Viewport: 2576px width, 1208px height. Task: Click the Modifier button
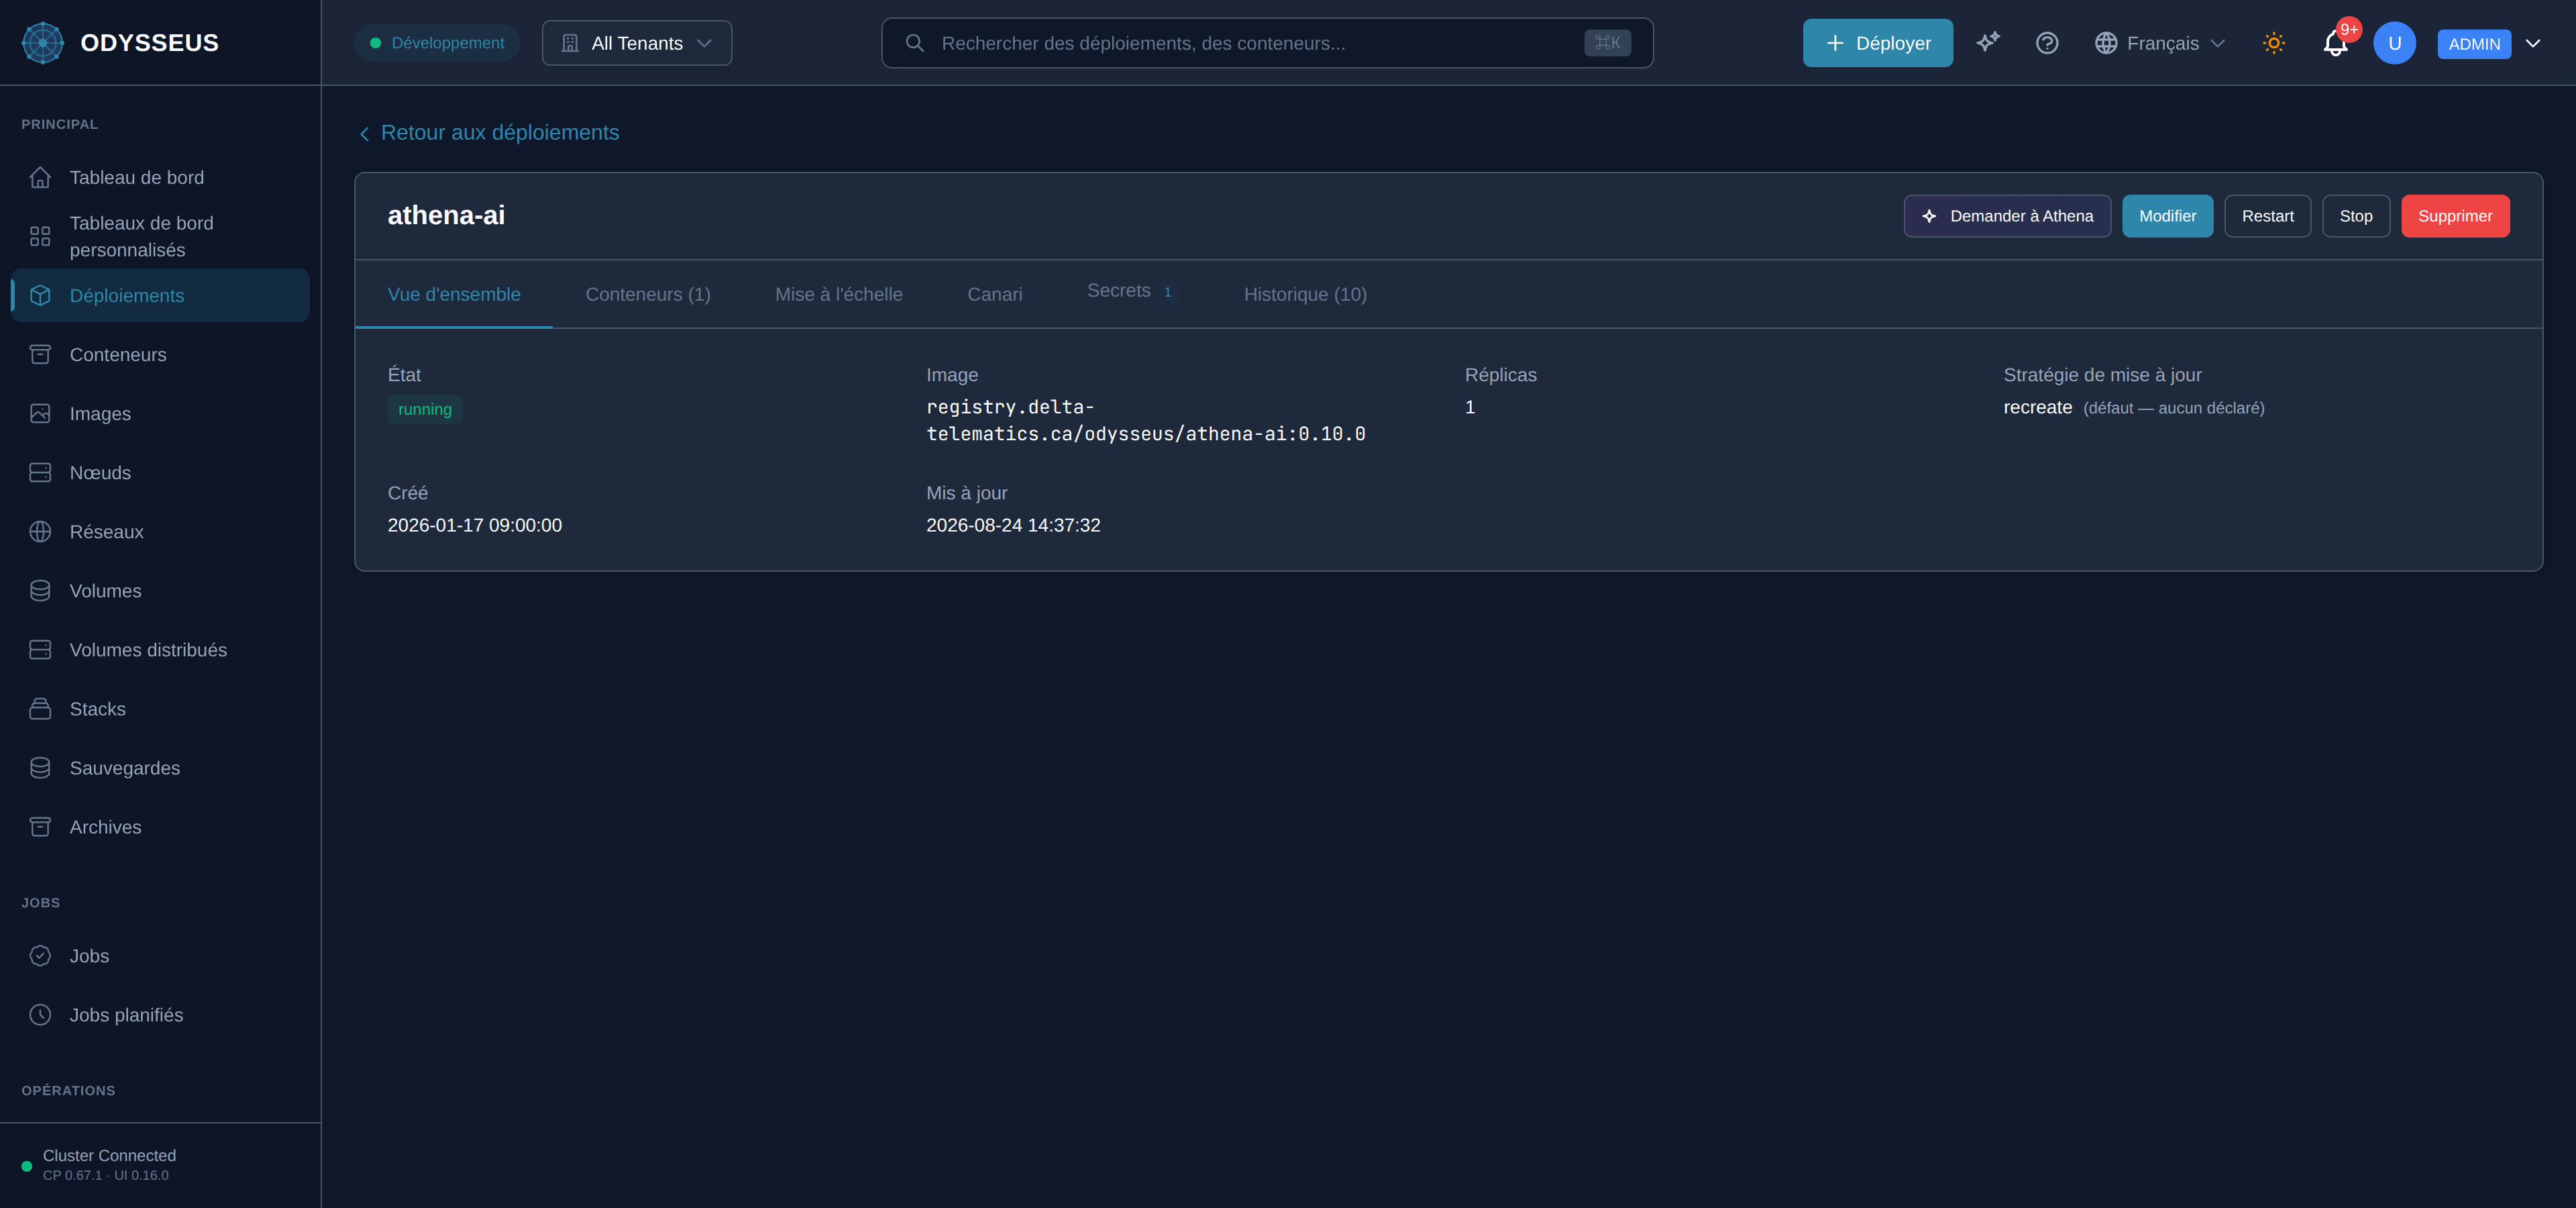[2167, 216]
